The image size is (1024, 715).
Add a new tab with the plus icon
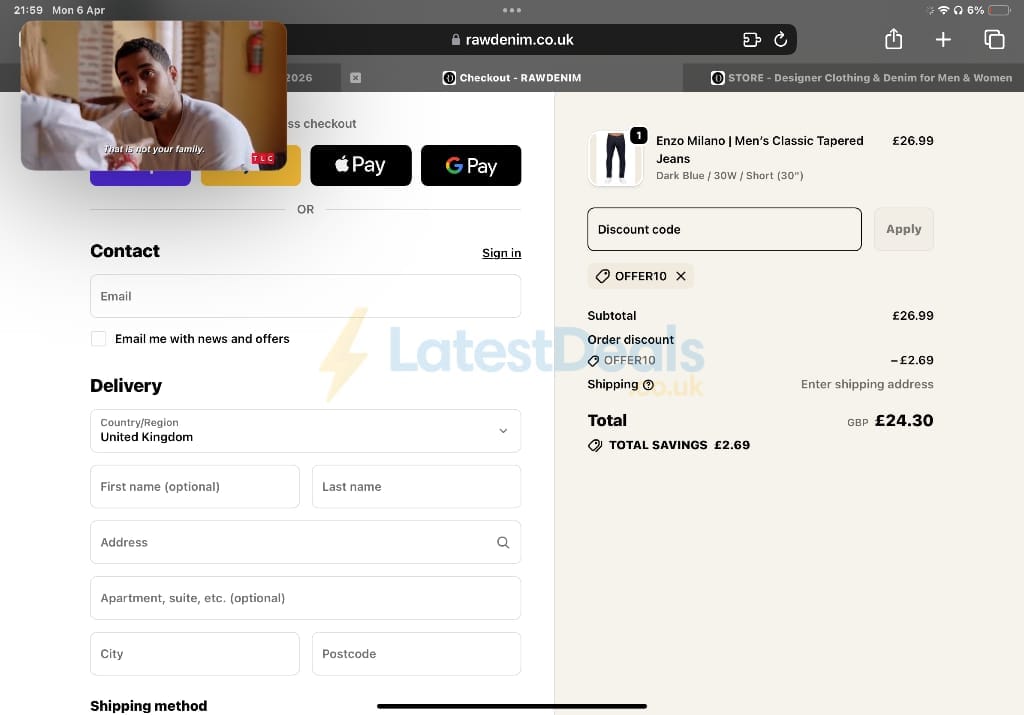pyautogui.click(x=943, y=40)
